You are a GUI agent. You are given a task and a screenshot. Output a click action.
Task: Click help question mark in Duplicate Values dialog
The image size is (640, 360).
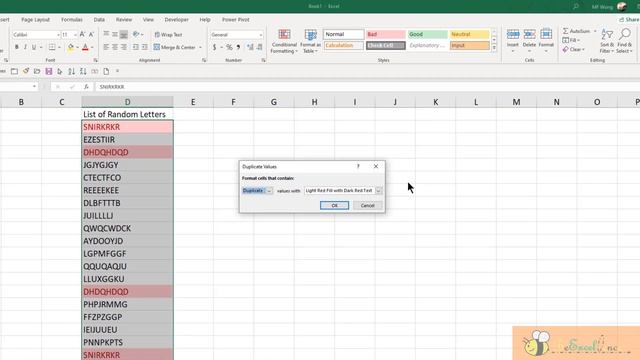pyautogui.click(x=358, y=166)
